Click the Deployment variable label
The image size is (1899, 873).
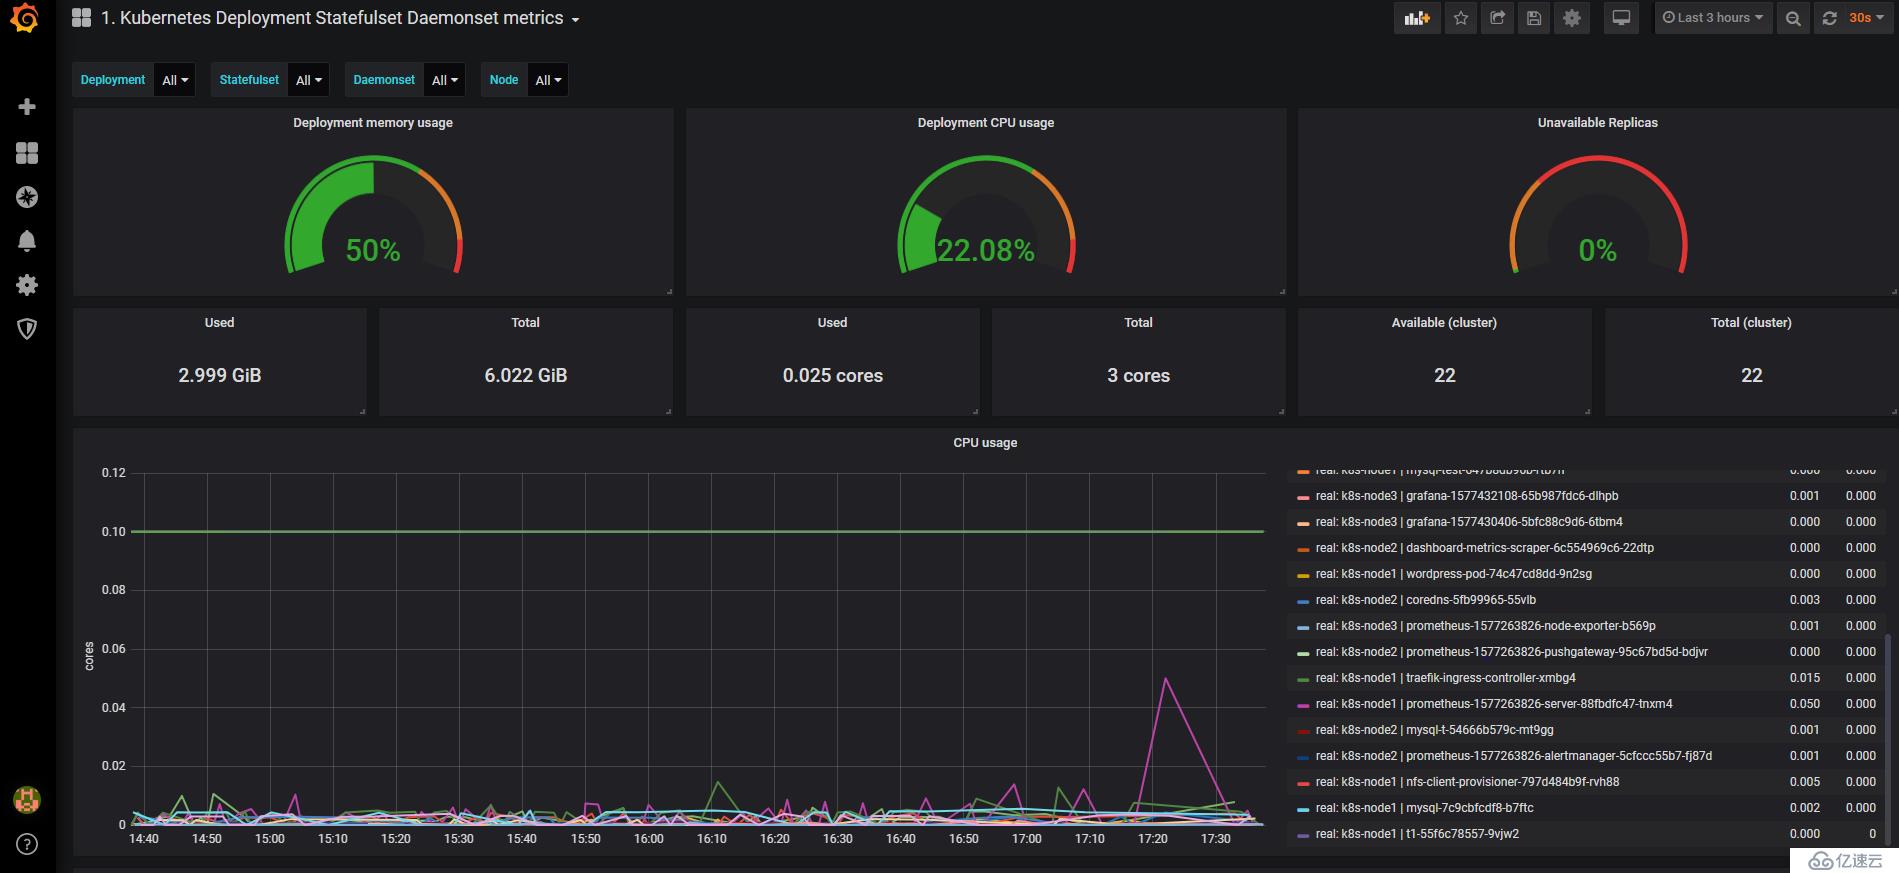coord(113,80)
